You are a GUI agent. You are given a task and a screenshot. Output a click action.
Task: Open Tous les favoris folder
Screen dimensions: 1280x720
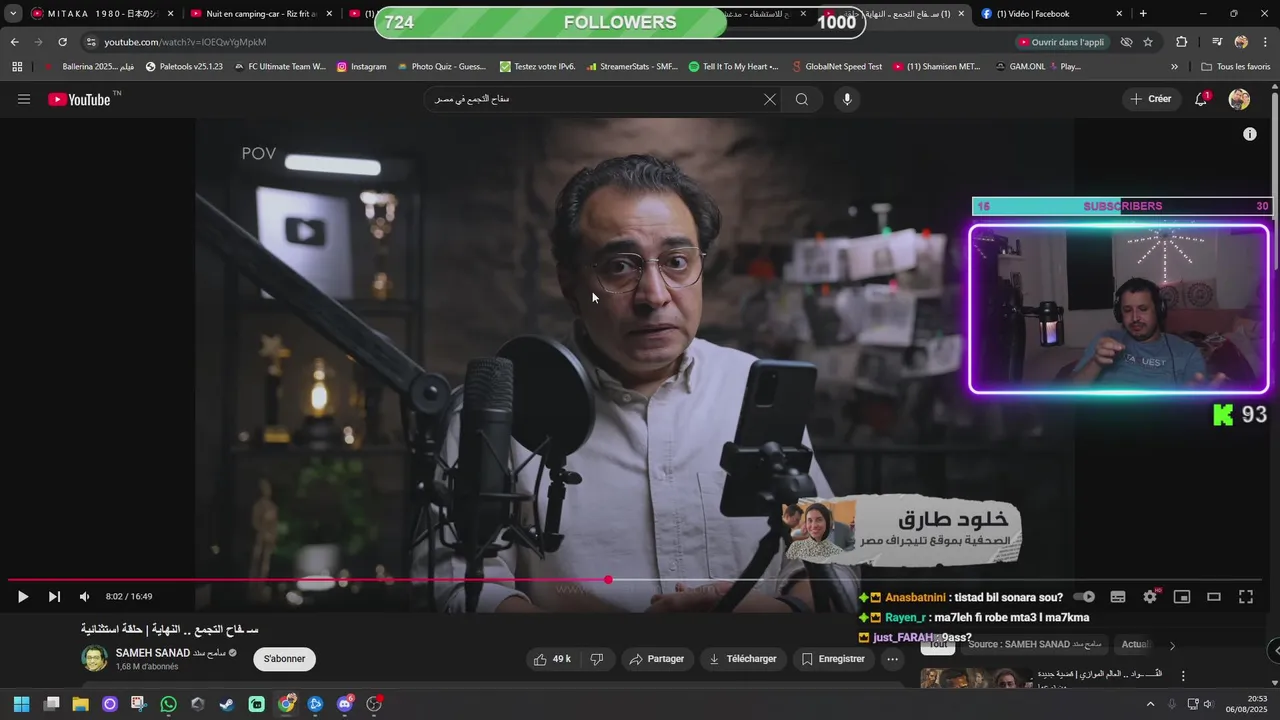coord(1235,67)
